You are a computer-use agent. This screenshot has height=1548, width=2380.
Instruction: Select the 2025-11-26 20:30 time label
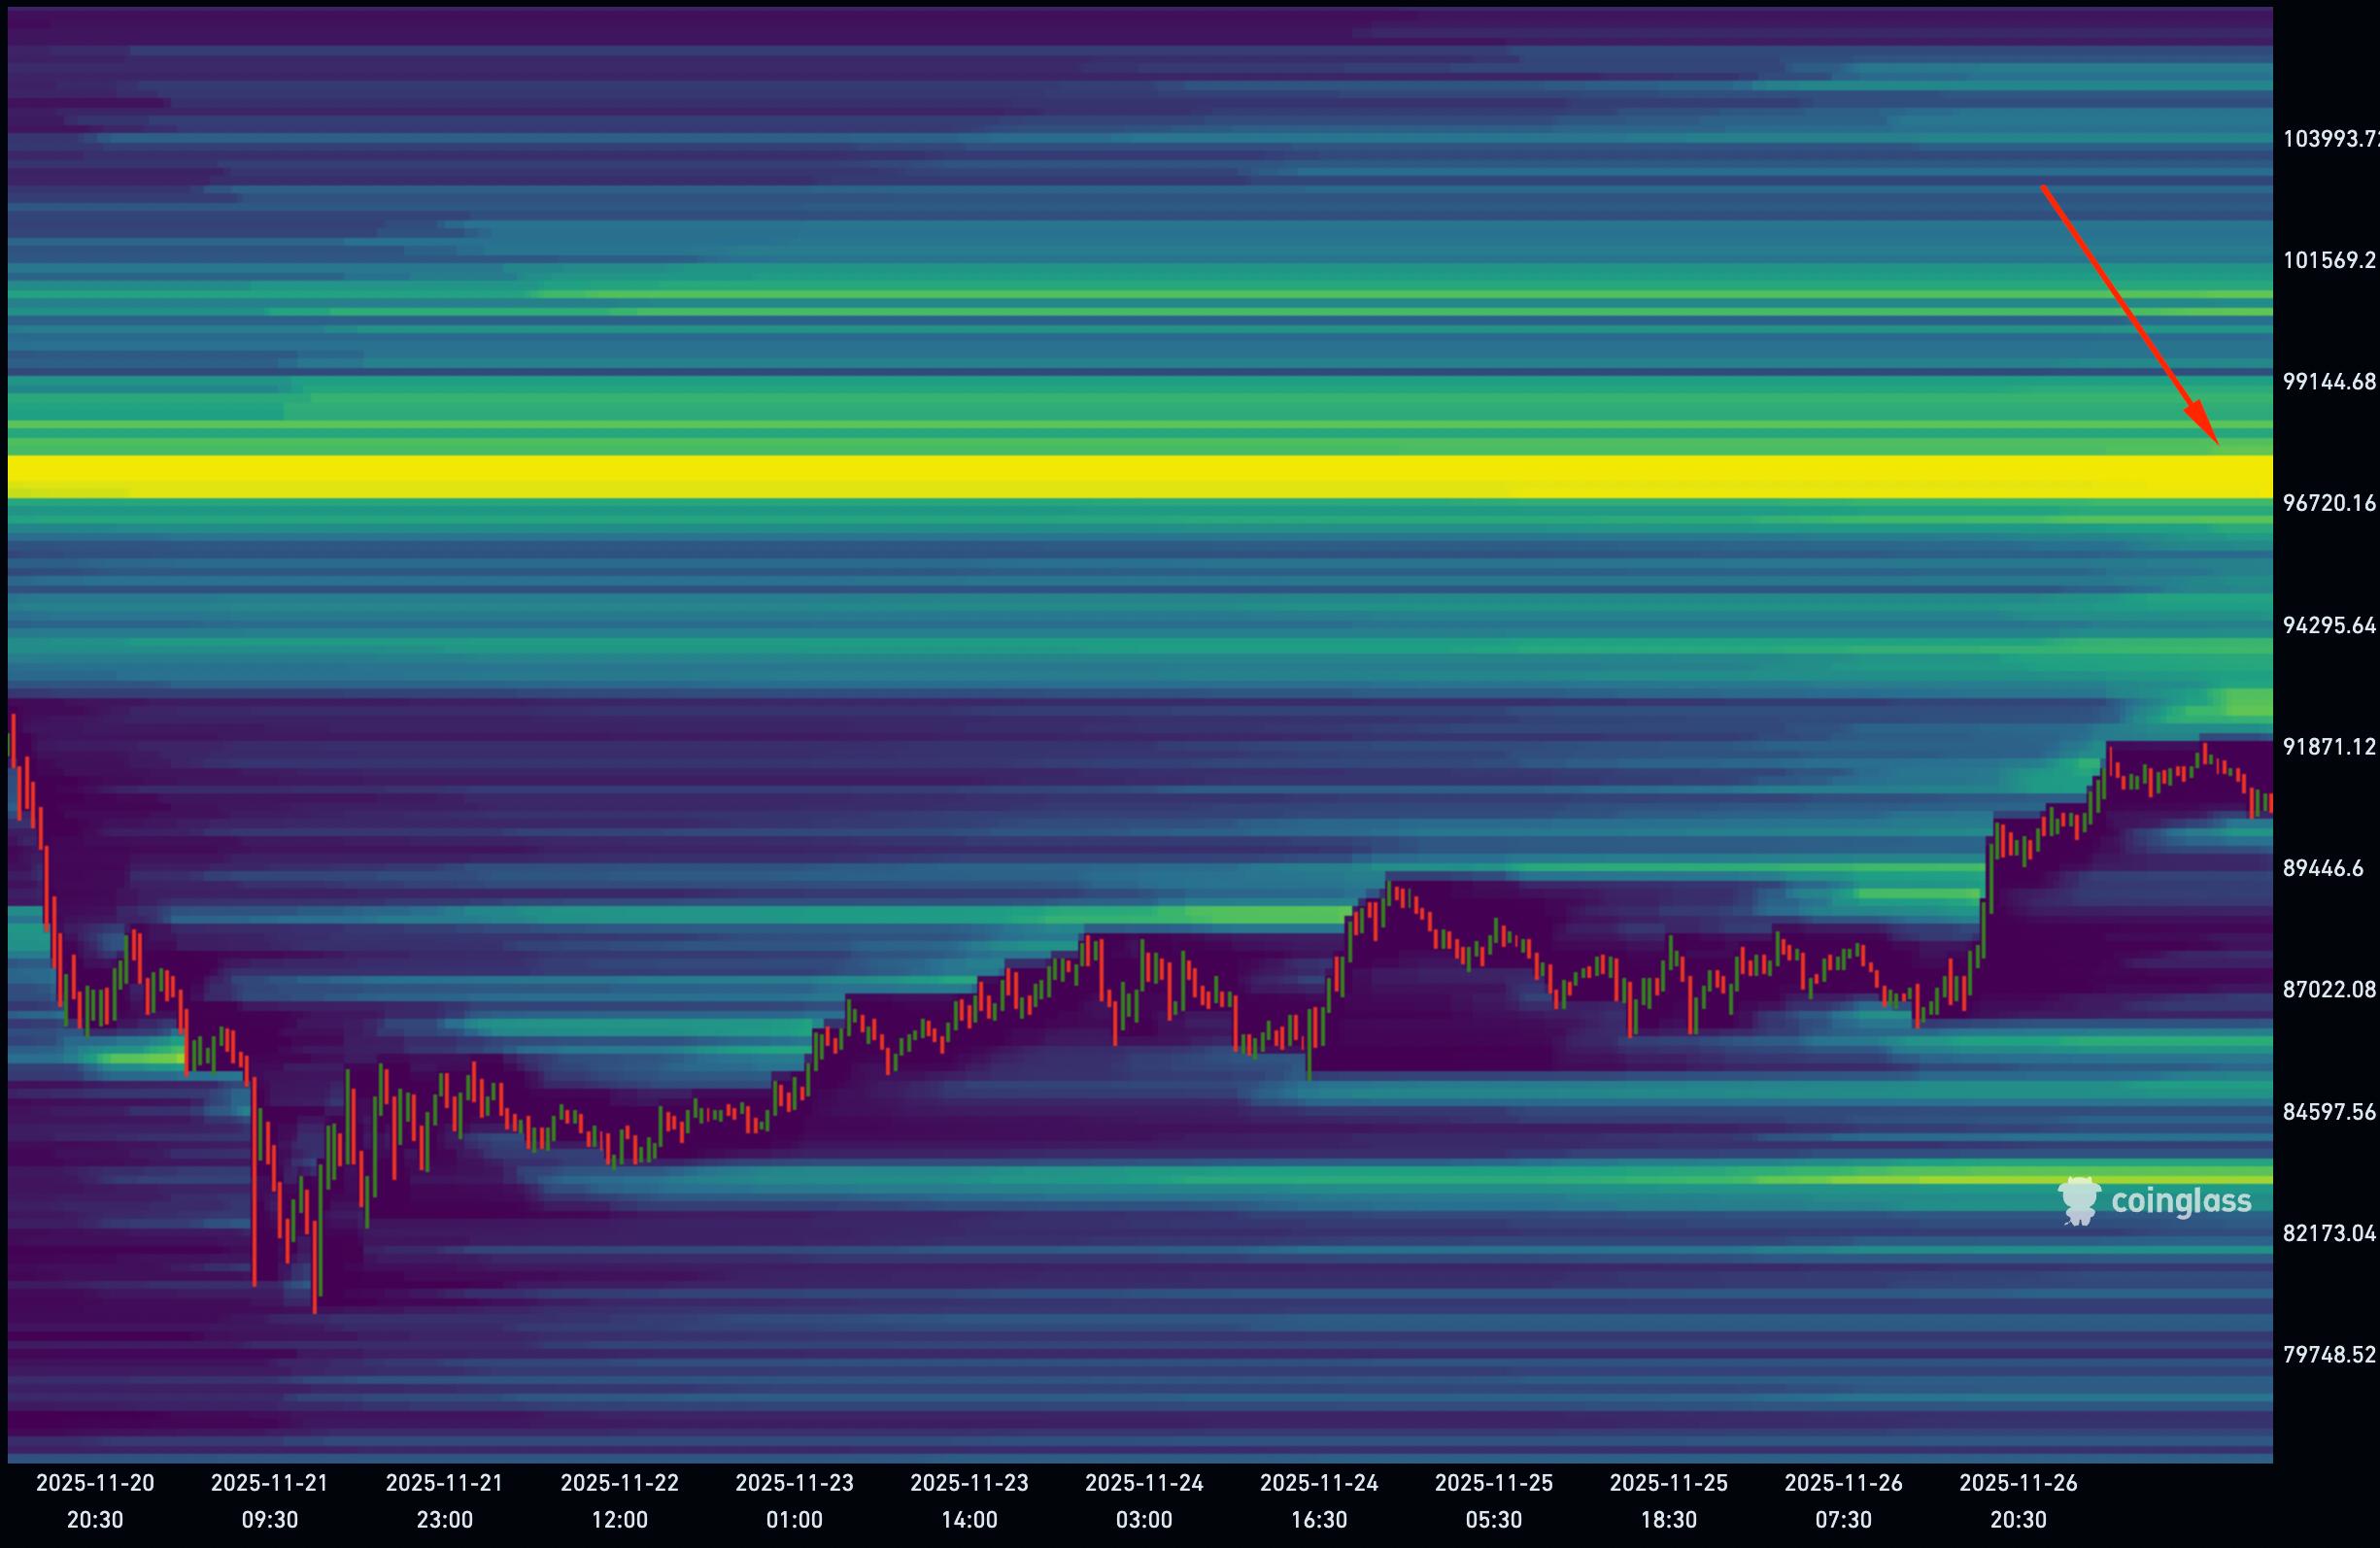[x=2018, y=1501]
